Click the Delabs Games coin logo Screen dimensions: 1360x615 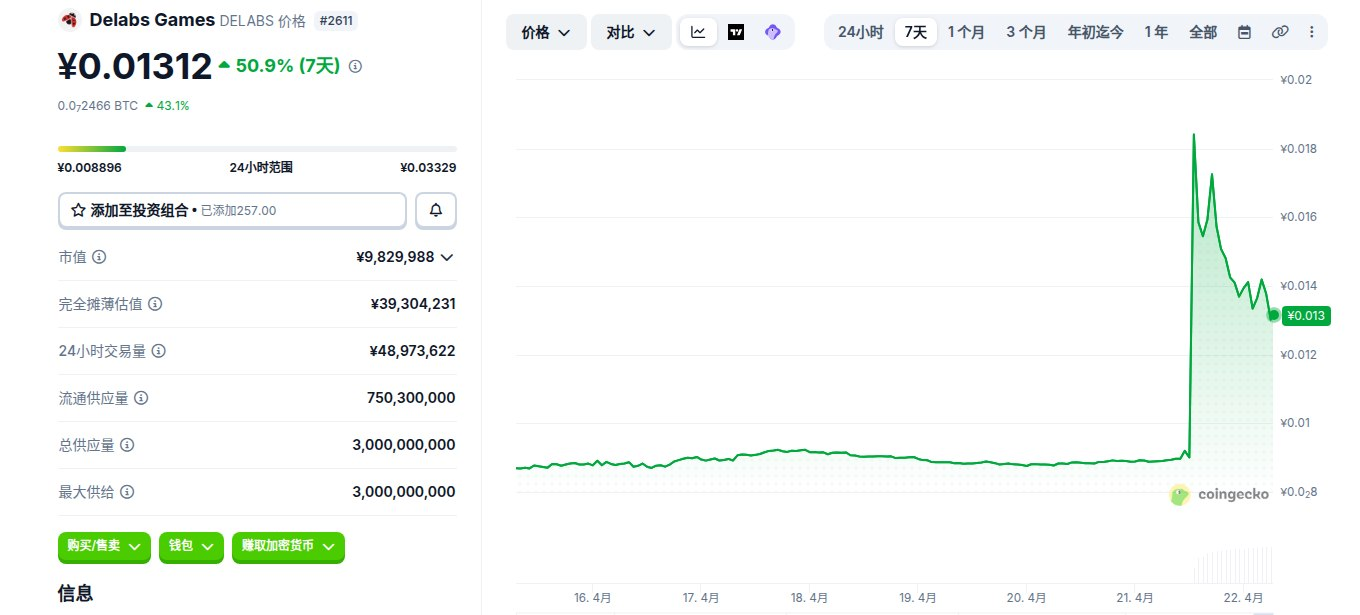69,20
